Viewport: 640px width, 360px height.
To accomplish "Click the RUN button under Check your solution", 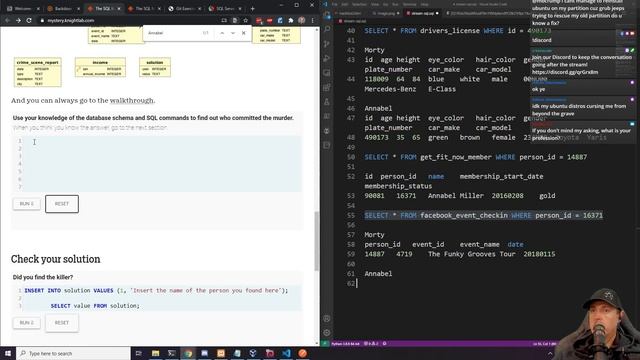I will click(x=27, y=322).
